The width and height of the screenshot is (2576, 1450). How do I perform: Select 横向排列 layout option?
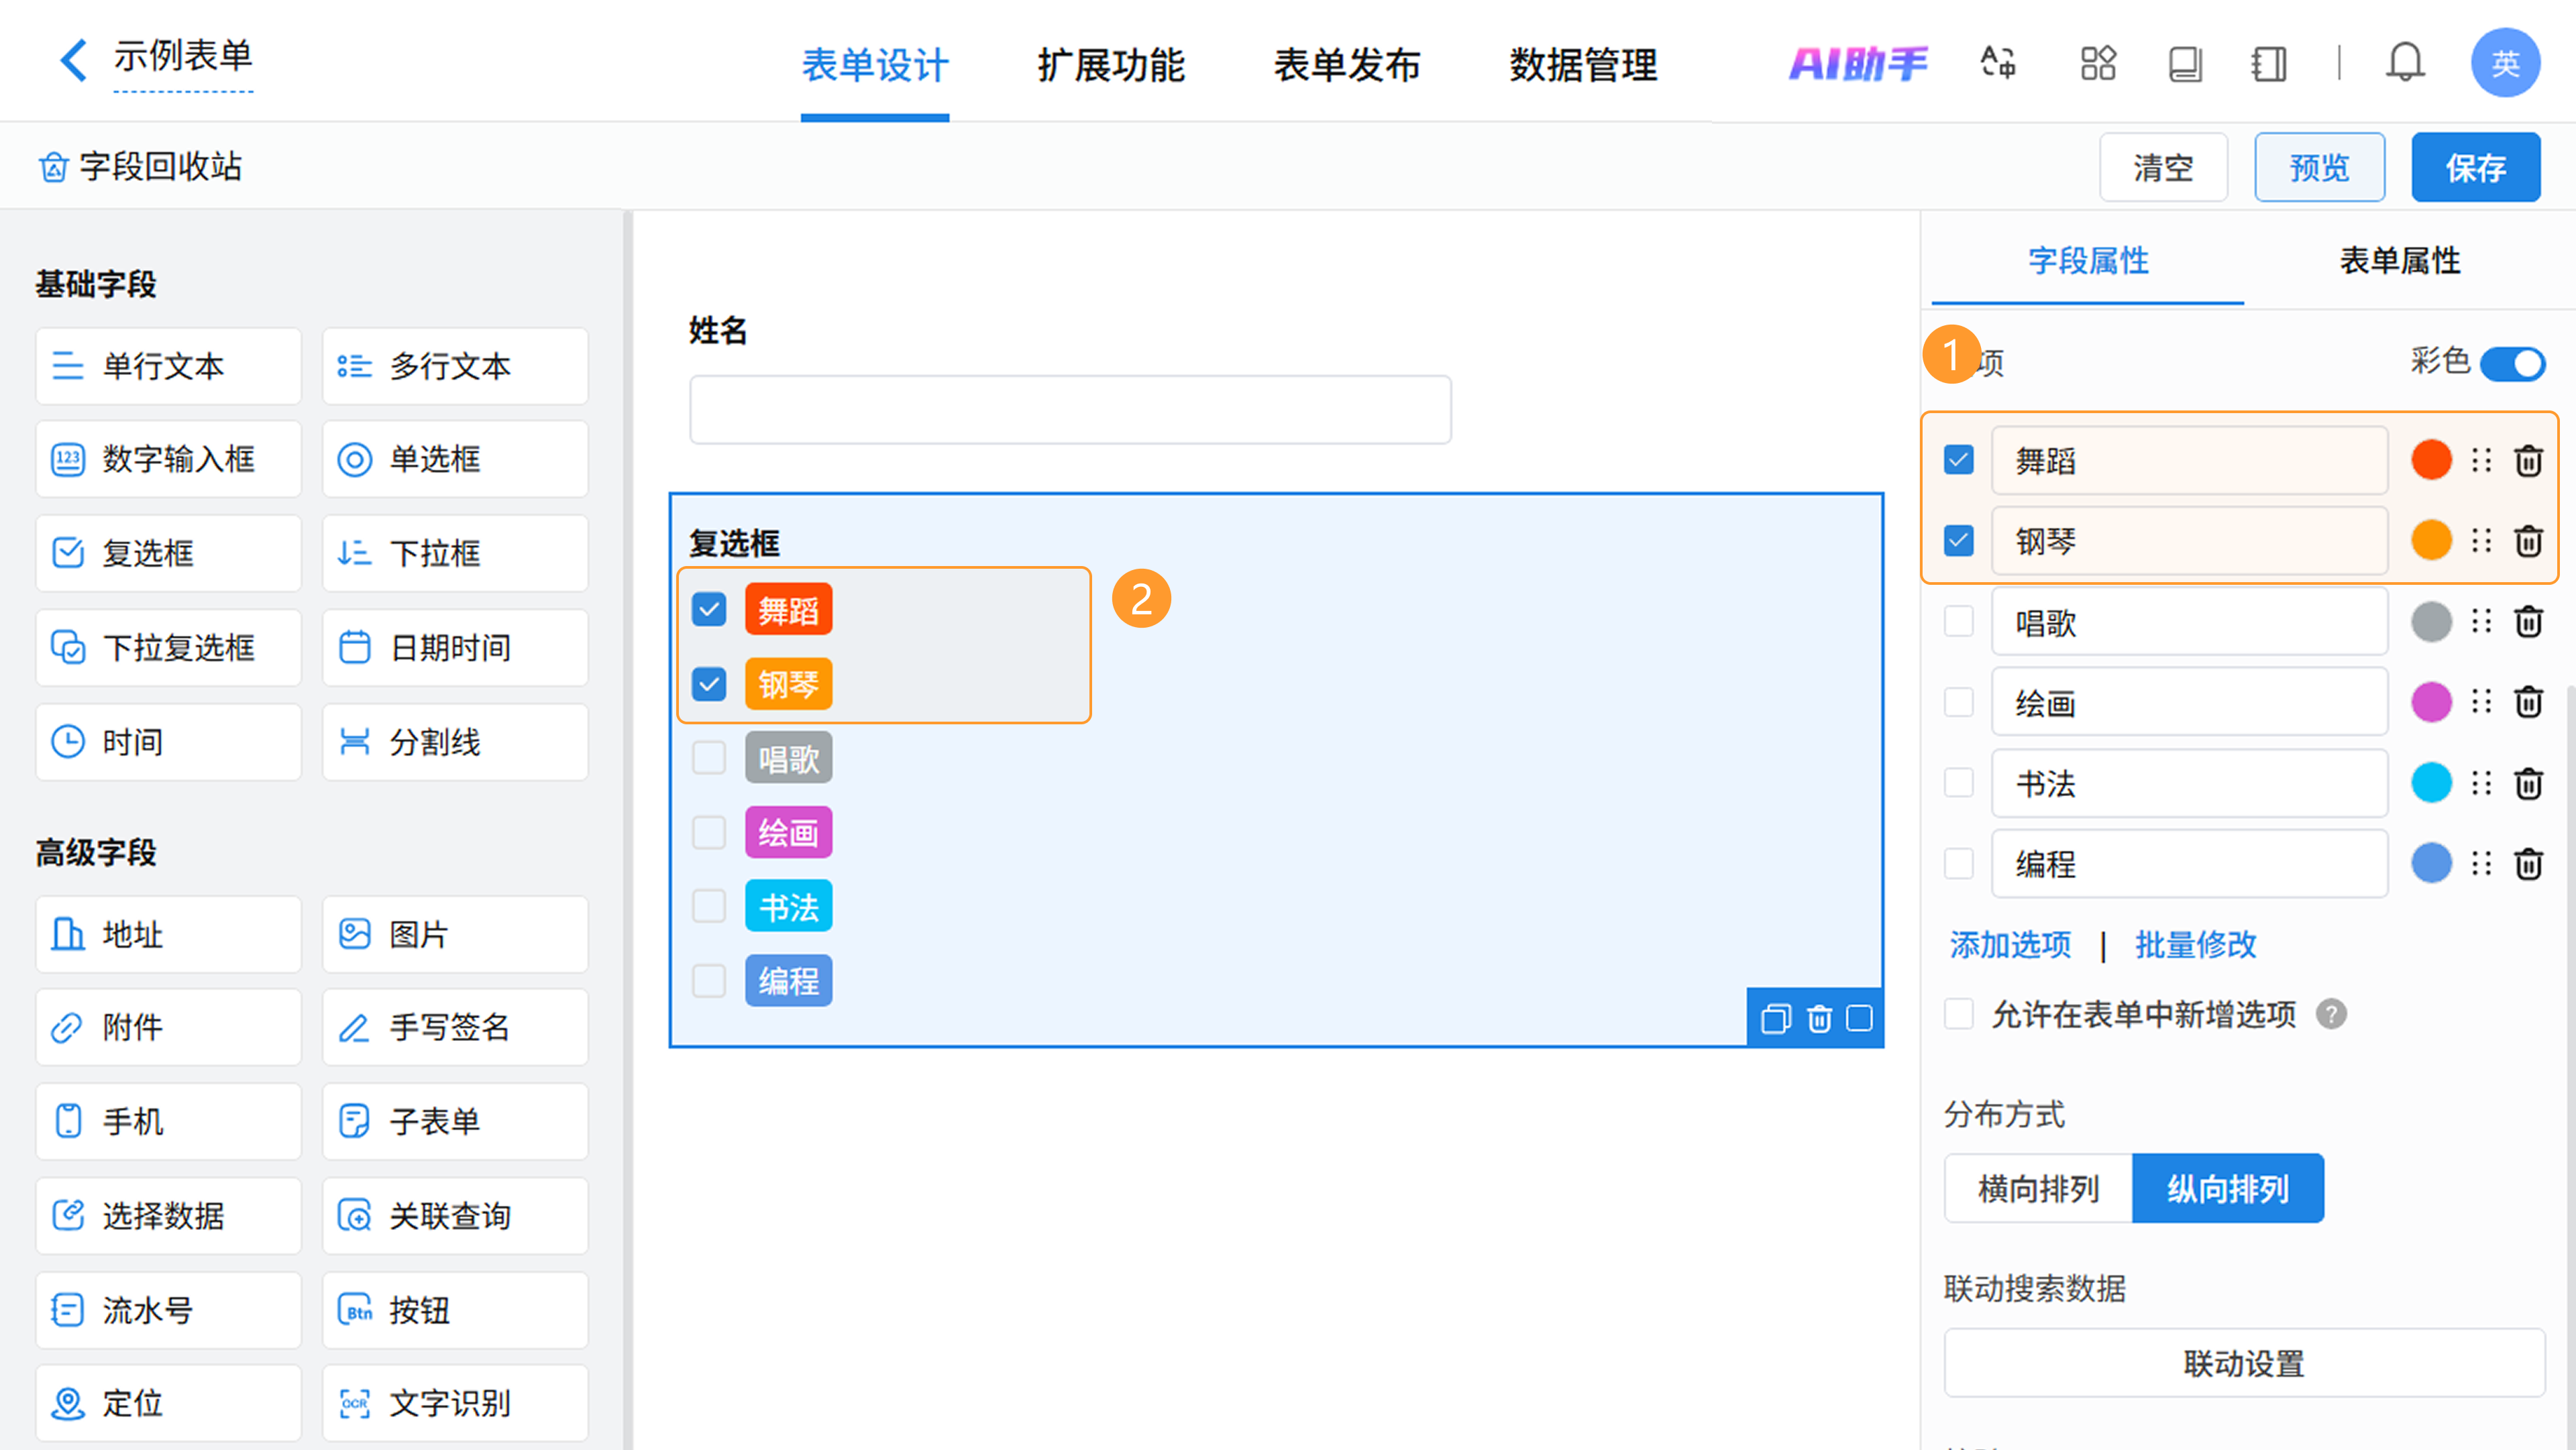point(2038,1188)
